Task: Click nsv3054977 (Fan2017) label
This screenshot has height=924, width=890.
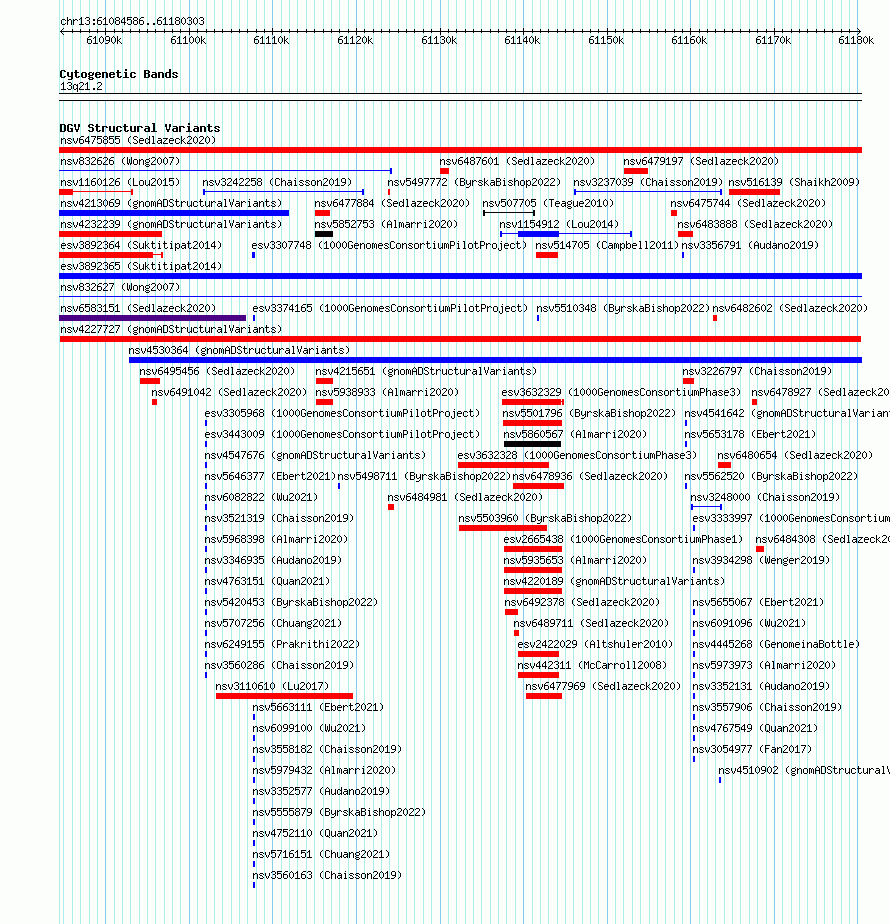Action: pos(751,750)
